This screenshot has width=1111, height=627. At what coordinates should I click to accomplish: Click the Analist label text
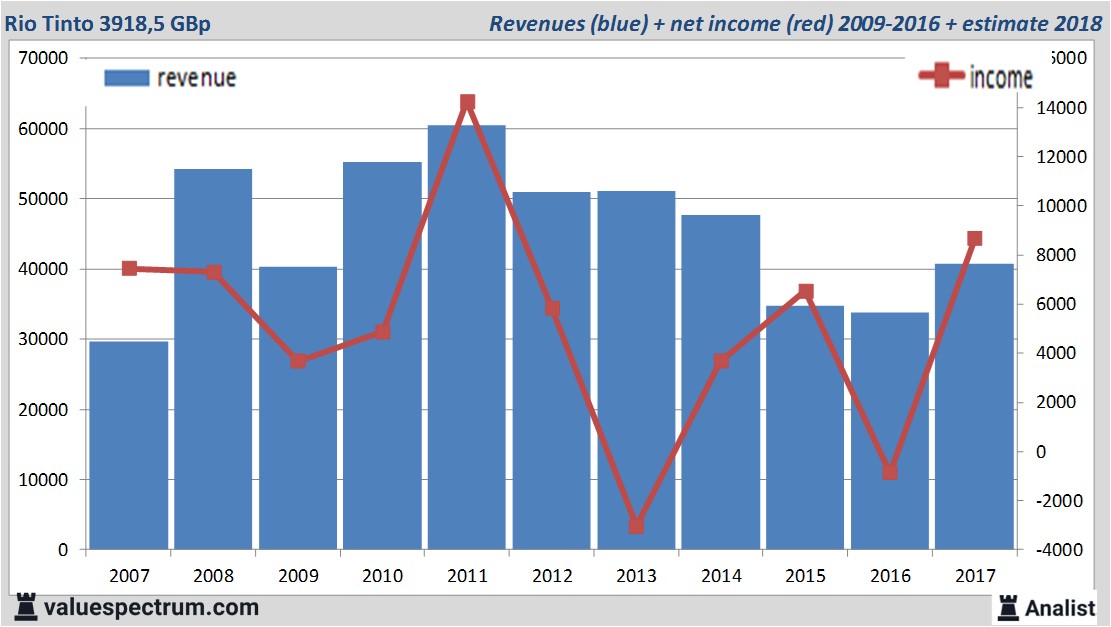1060,608
